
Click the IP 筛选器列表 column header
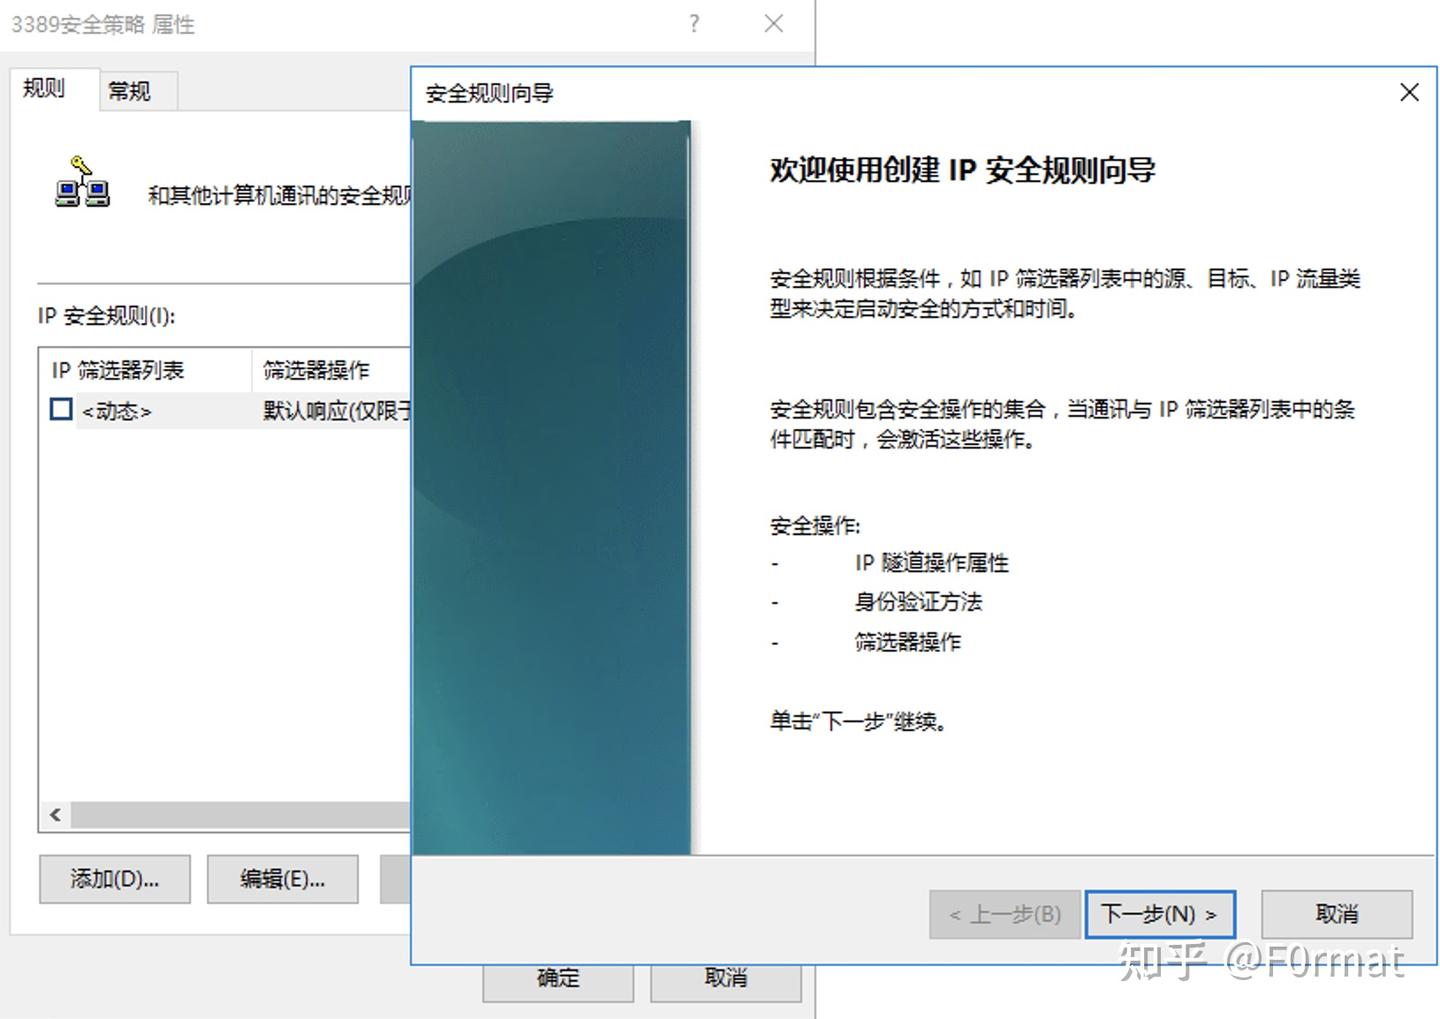point(119,369)
